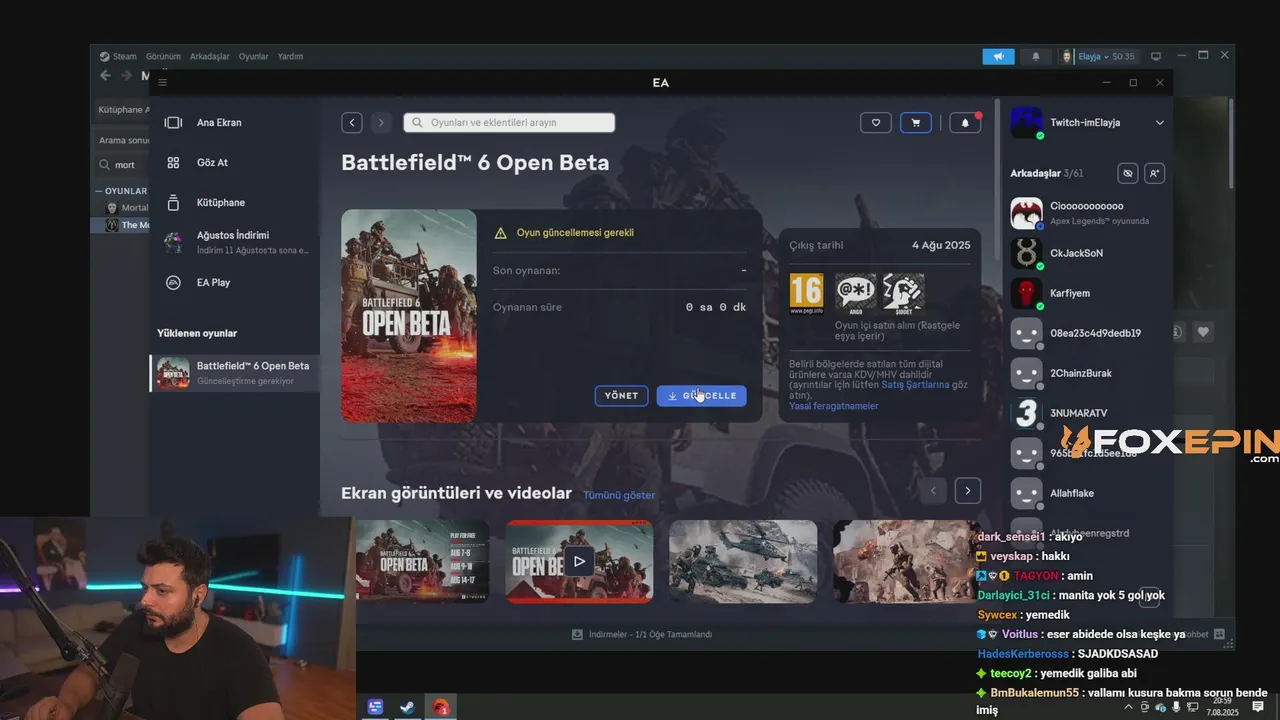Click the Steam library search magnifier icon

click(105, 165)
